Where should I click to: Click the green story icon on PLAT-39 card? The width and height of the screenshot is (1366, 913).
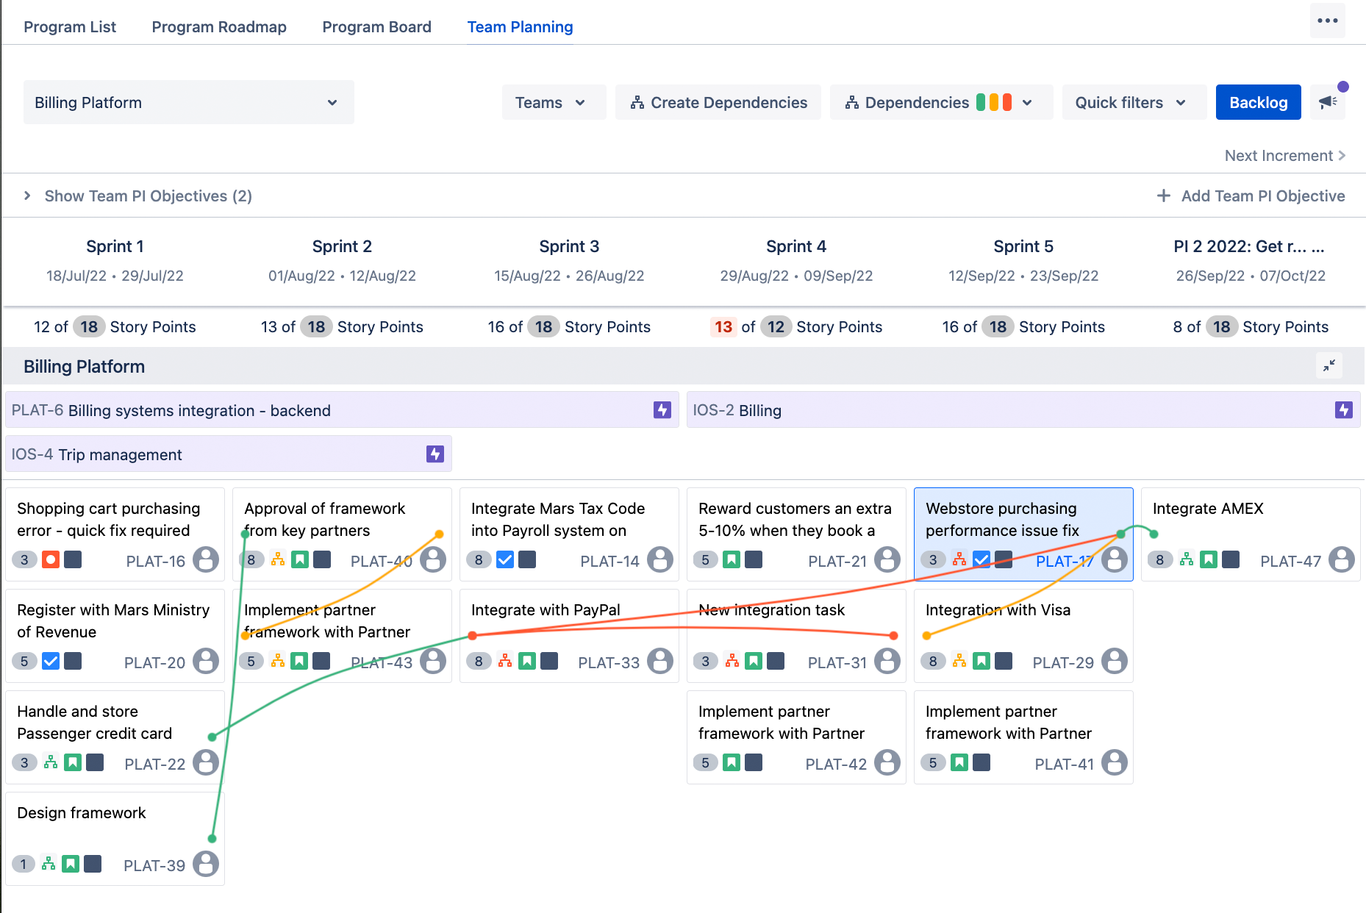click(69, 863)
